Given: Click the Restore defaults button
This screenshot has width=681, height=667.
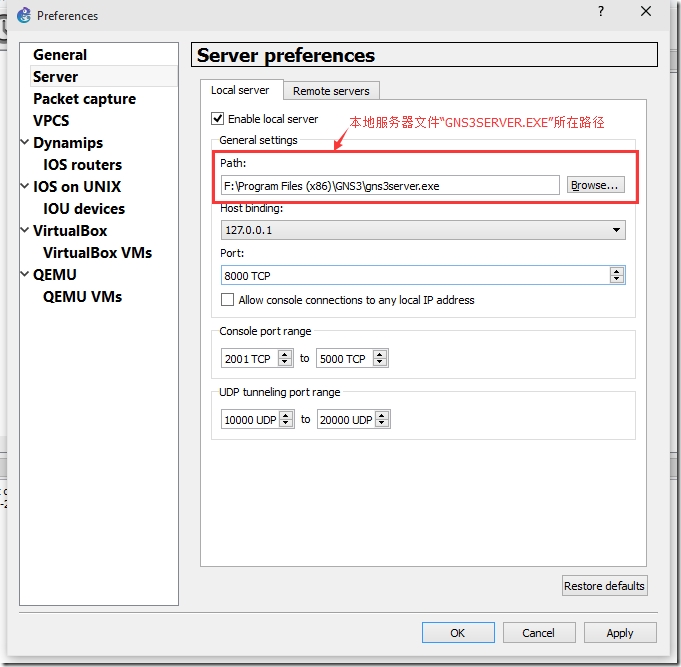Looking at the screenshot, I should (604, 586).
